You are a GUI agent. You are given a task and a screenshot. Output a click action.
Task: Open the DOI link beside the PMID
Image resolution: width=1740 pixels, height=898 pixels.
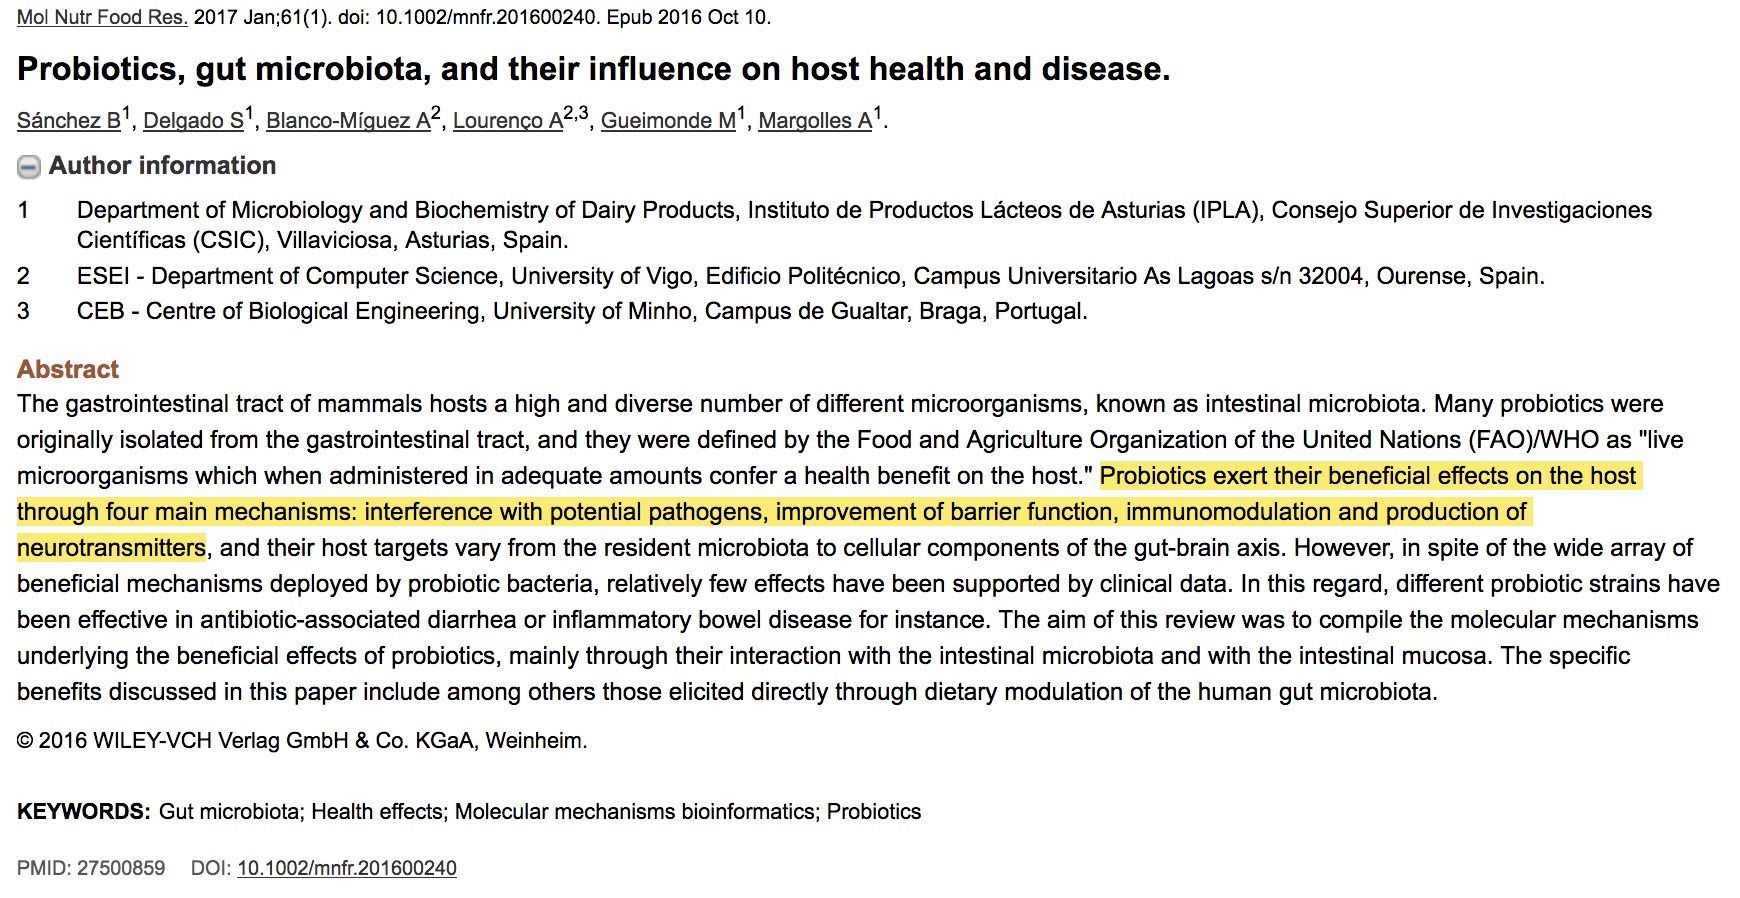click(347, 868)
